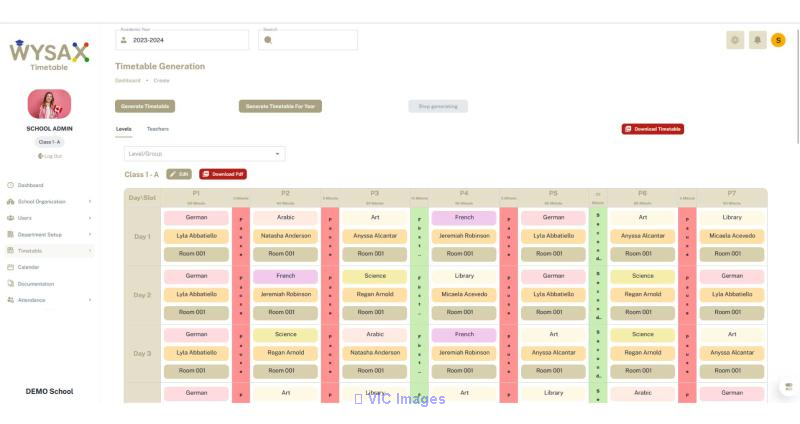Image resolution: width=800 pixels, height=424 pixels.
Task: Click the Generate Timetable button
Action: click(145, 106)
